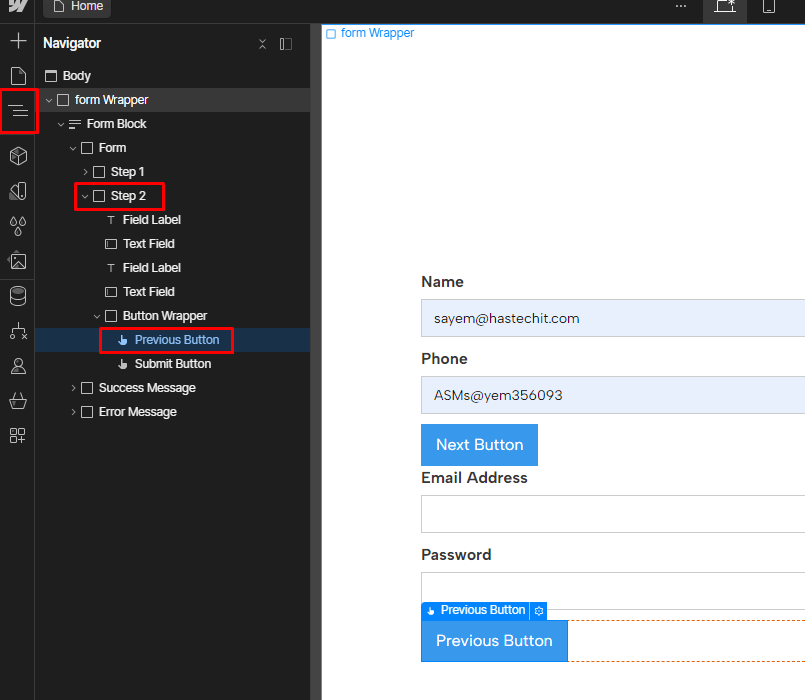Open the Home page tab
The height and width of the screenshot is (700, 805).
point(78,7)
